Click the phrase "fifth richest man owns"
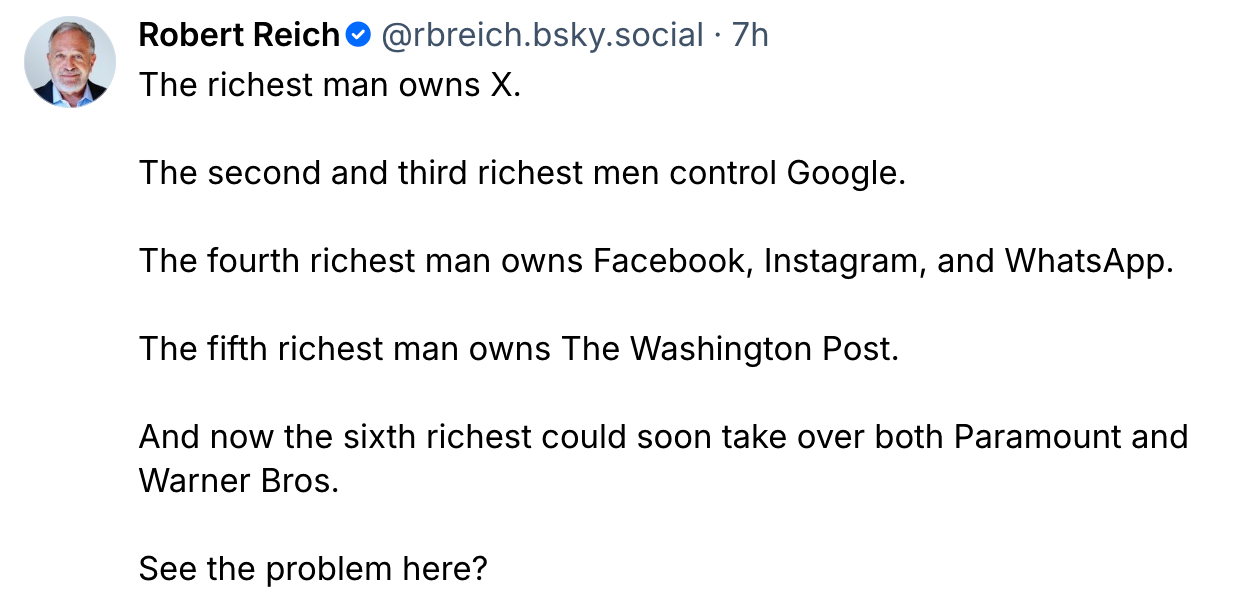This screenshot has height=604, width=1246. [x=380, y=349]
